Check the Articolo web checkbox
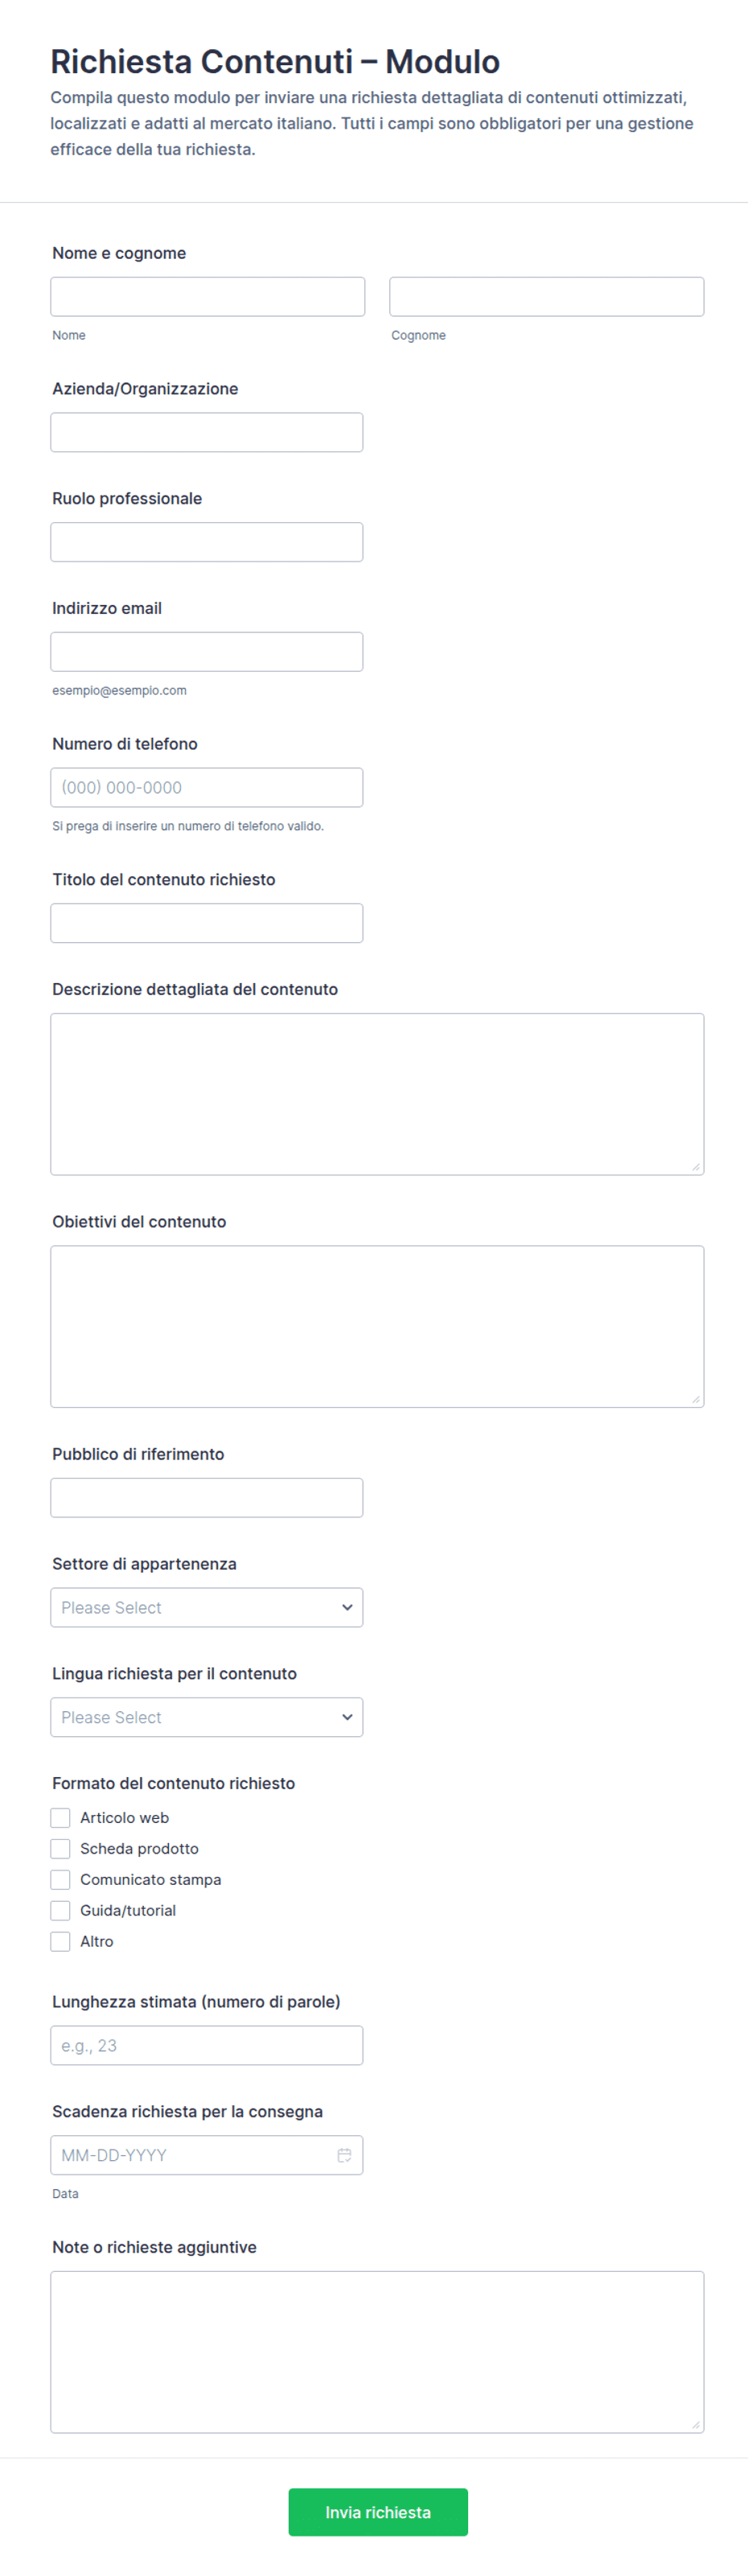Viewport: 748px width, 2576px height. (61, 1817)
